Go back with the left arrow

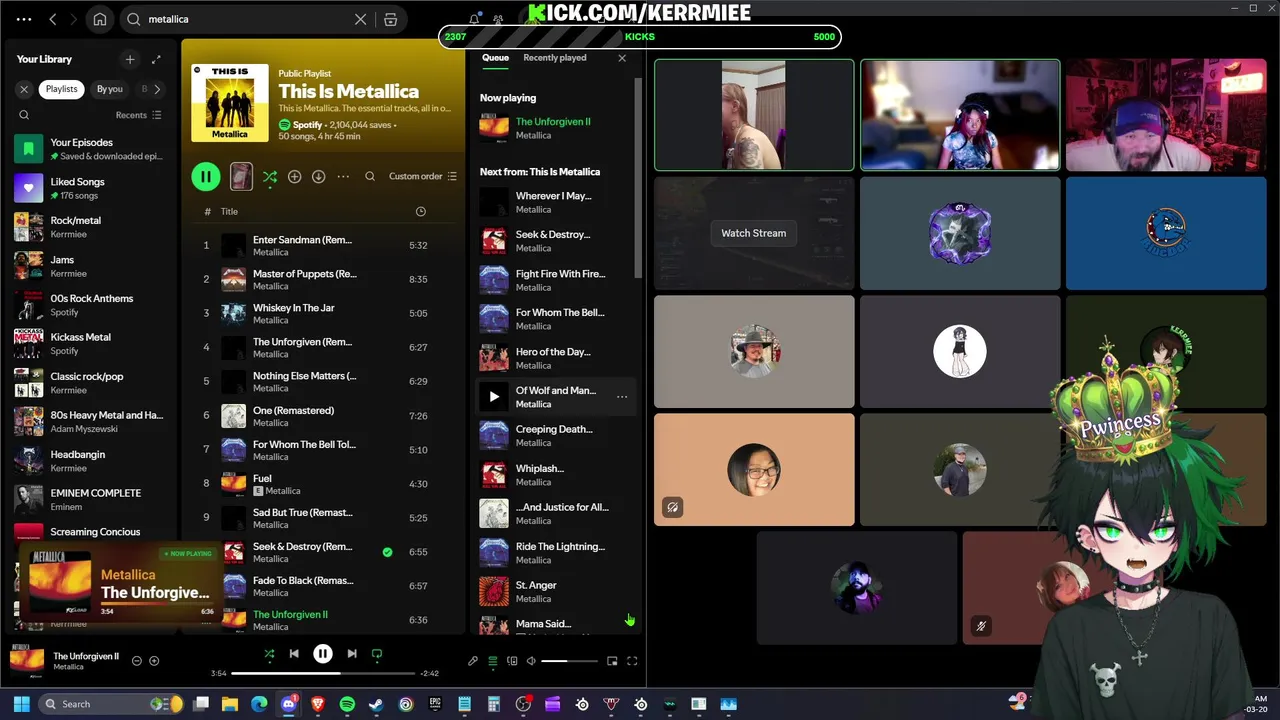[x=53, y=19]
